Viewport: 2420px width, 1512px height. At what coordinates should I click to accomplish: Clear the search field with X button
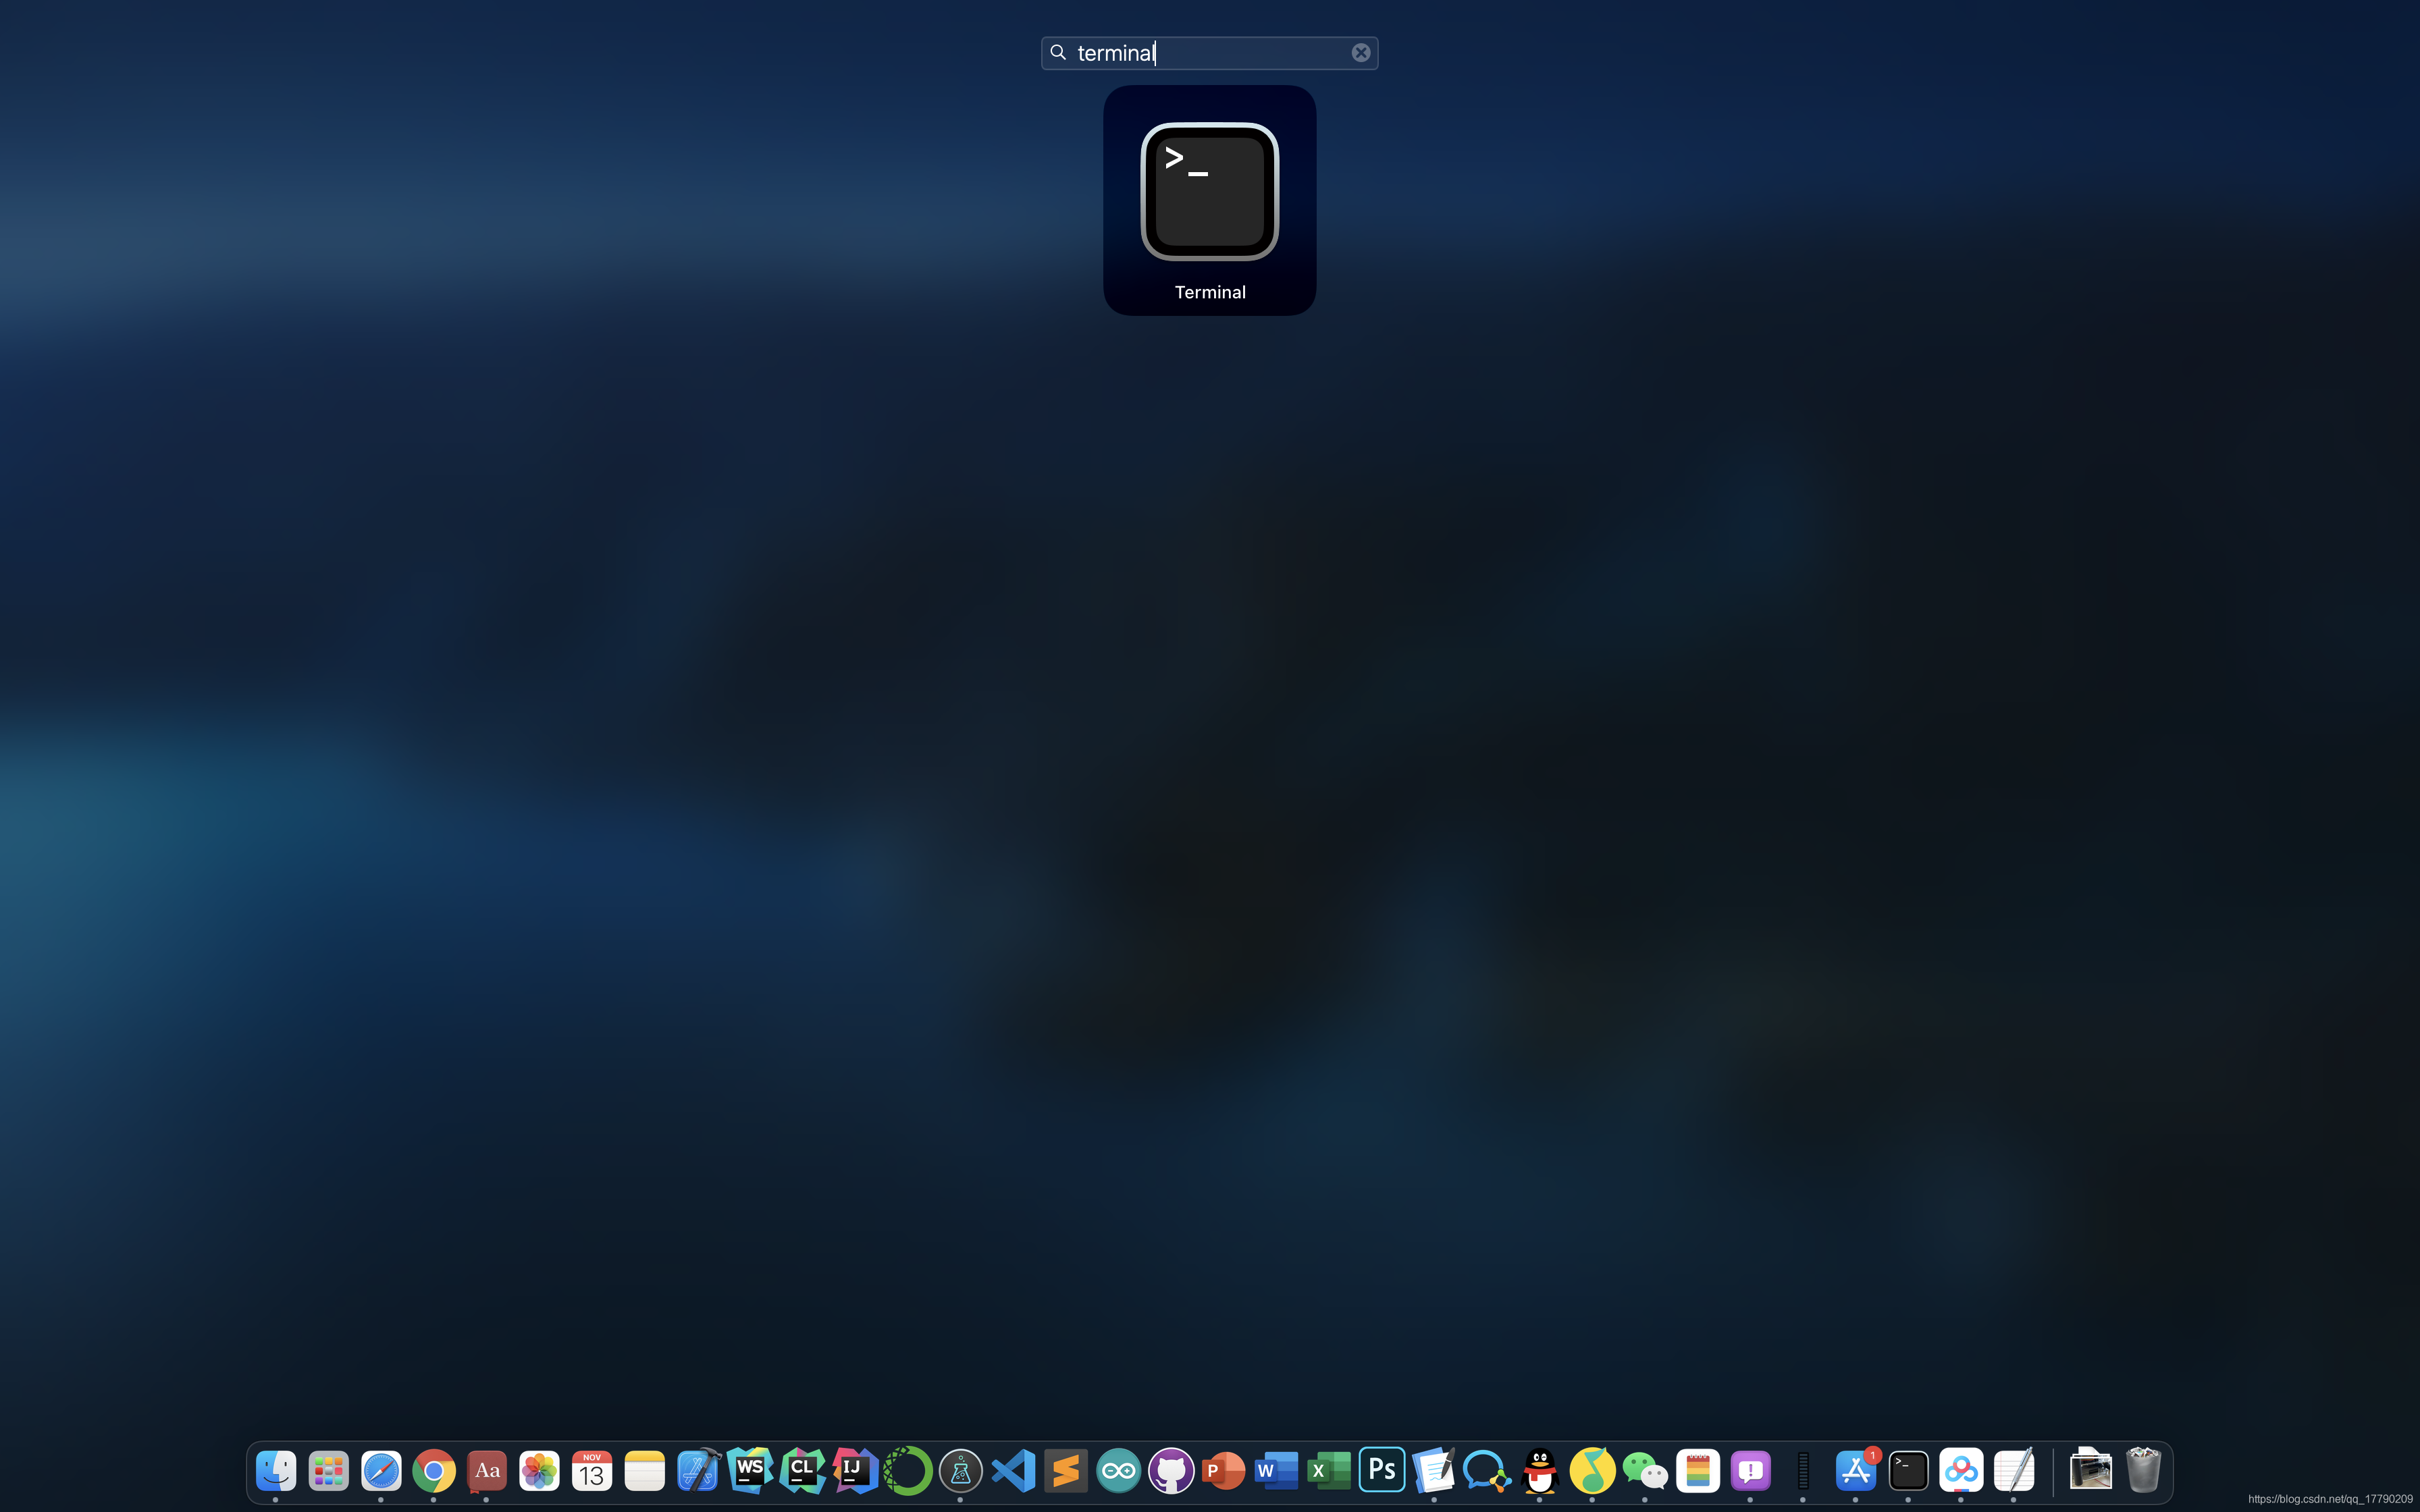coord(1360,53)
